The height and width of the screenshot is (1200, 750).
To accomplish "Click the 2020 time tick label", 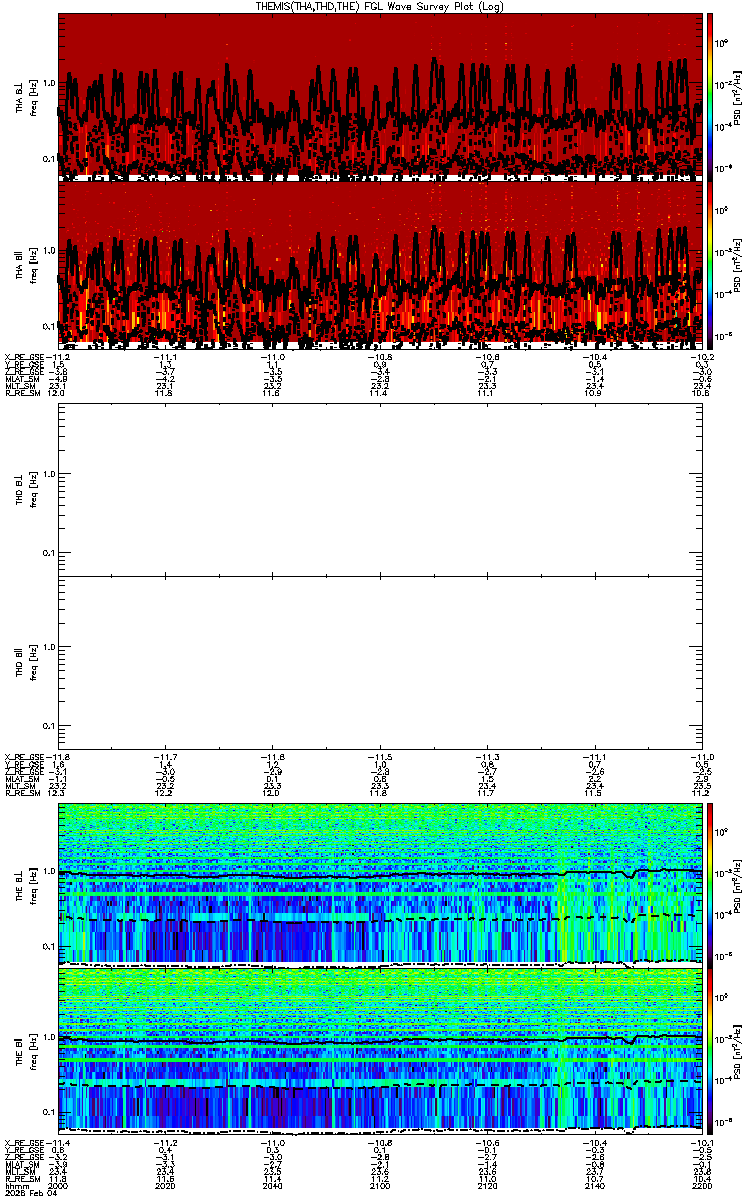I will point(166,1187).
